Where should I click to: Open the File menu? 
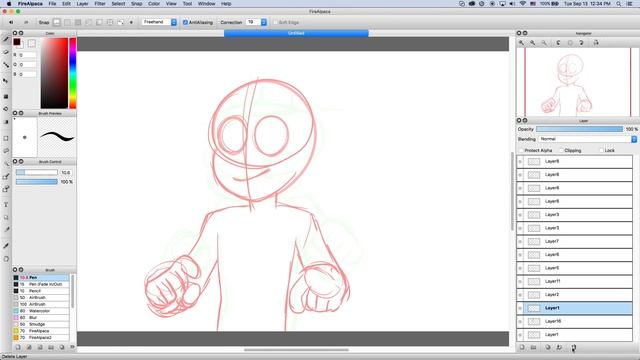pos(53,4)
